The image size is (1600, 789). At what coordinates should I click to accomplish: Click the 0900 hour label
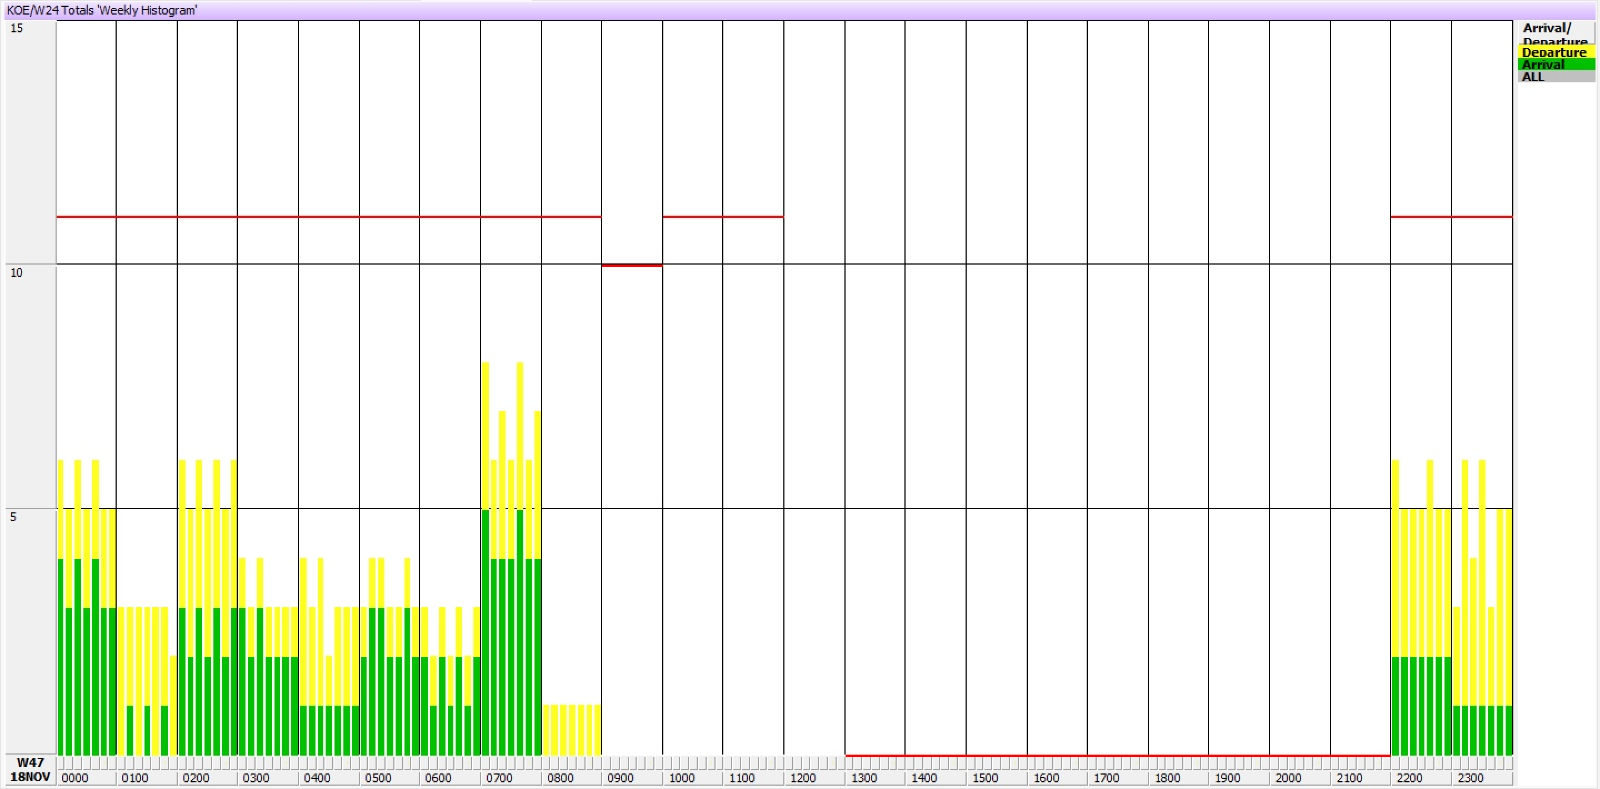tap(621, 778)
